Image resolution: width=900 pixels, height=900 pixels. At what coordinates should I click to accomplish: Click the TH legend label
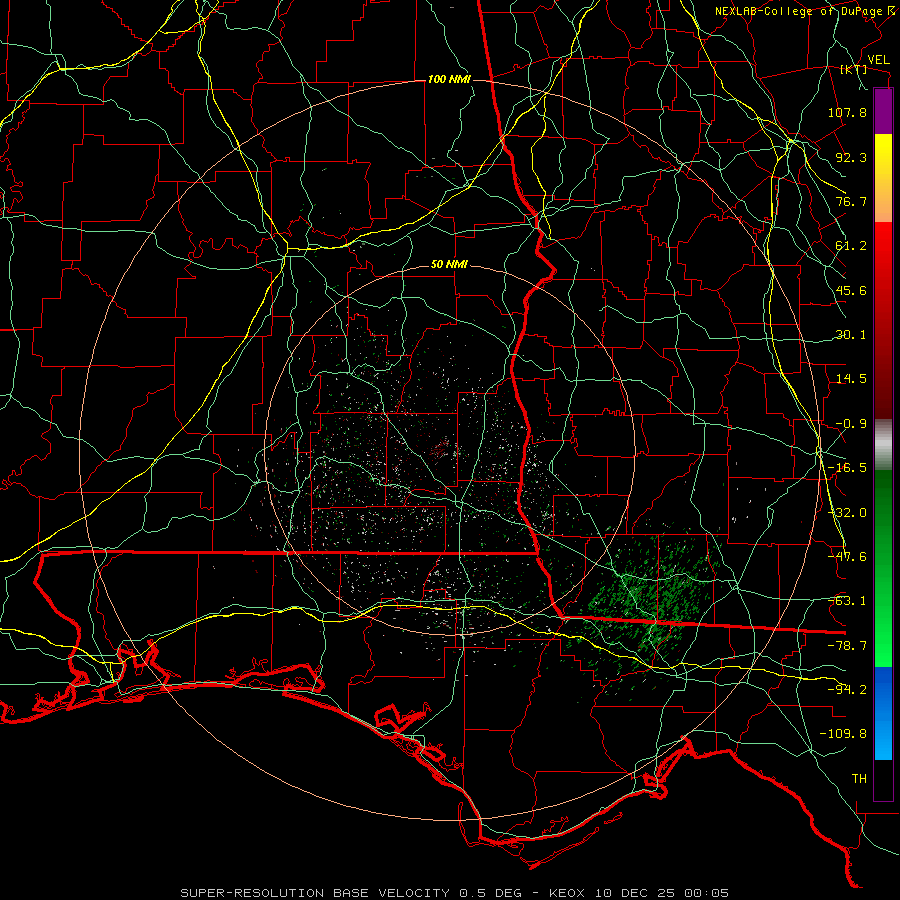(x=859, y=779)
